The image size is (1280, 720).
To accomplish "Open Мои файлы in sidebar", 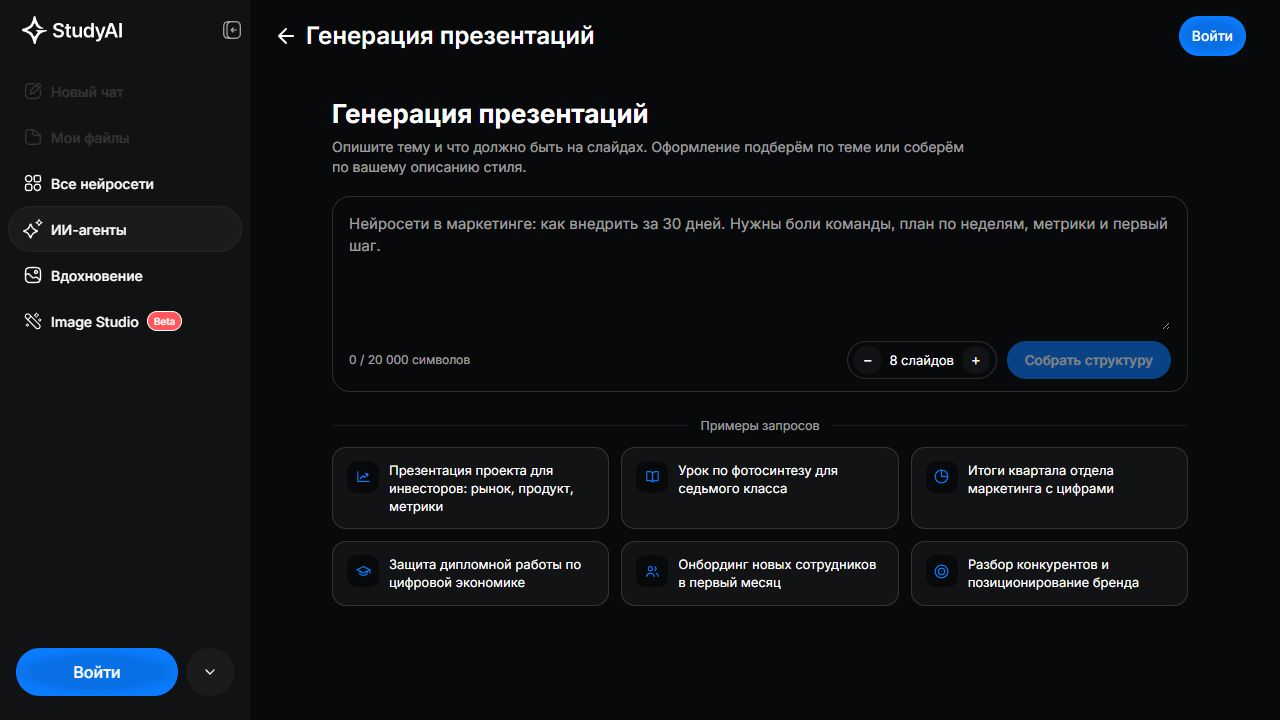I will [125, 138].
